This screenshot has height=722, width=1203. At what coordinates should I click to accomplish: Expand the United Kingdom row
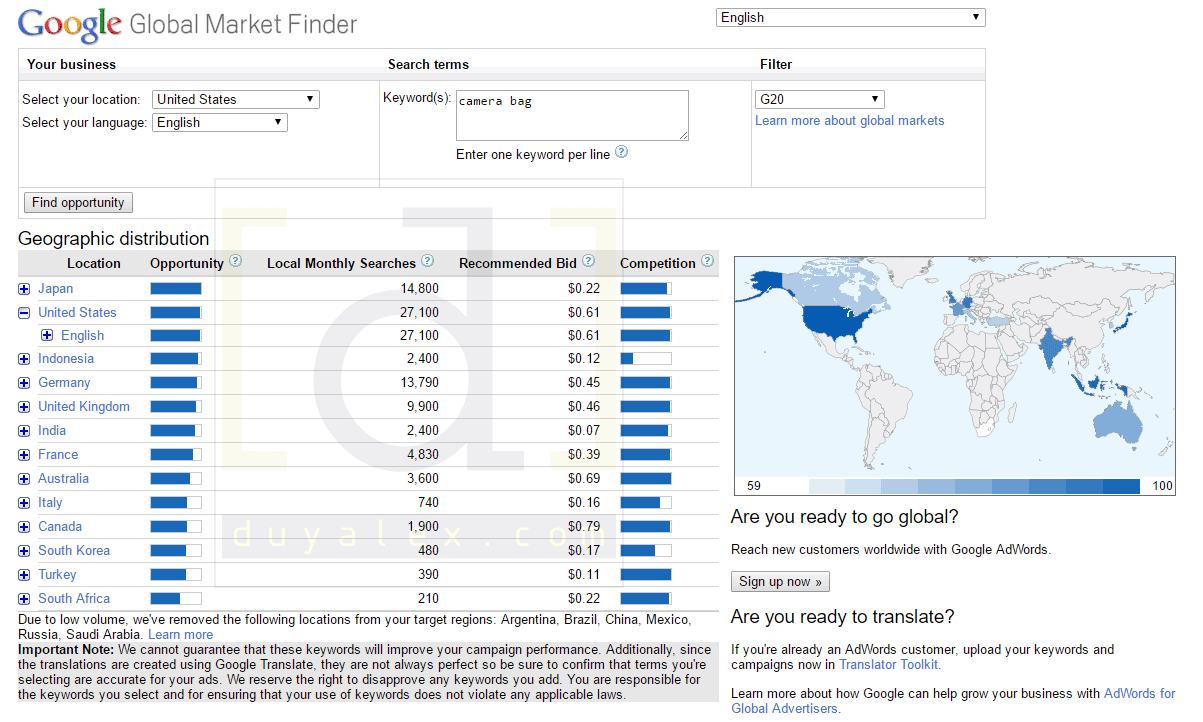[24, 407]
